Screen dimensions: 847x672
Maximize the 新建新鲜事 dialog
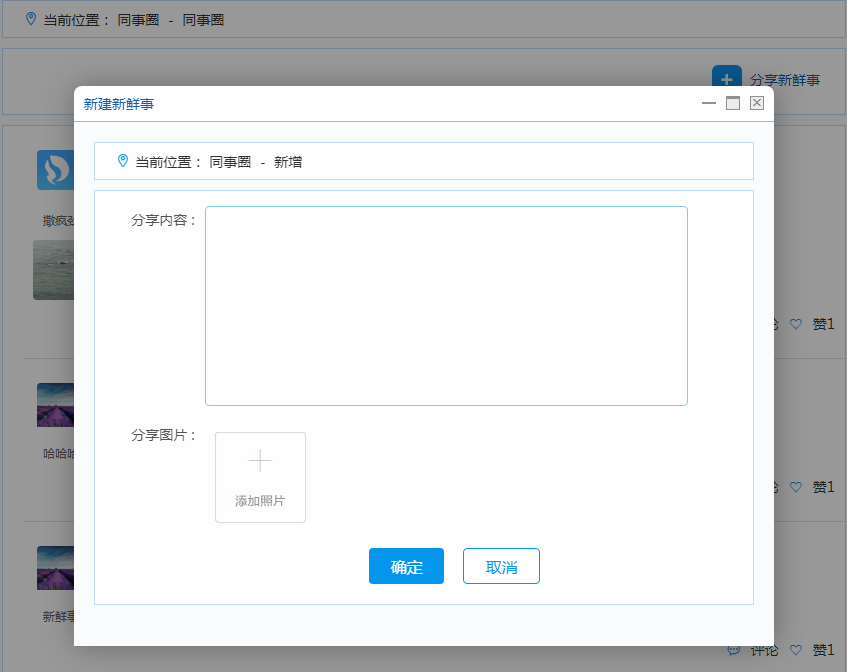pos(733,103)
